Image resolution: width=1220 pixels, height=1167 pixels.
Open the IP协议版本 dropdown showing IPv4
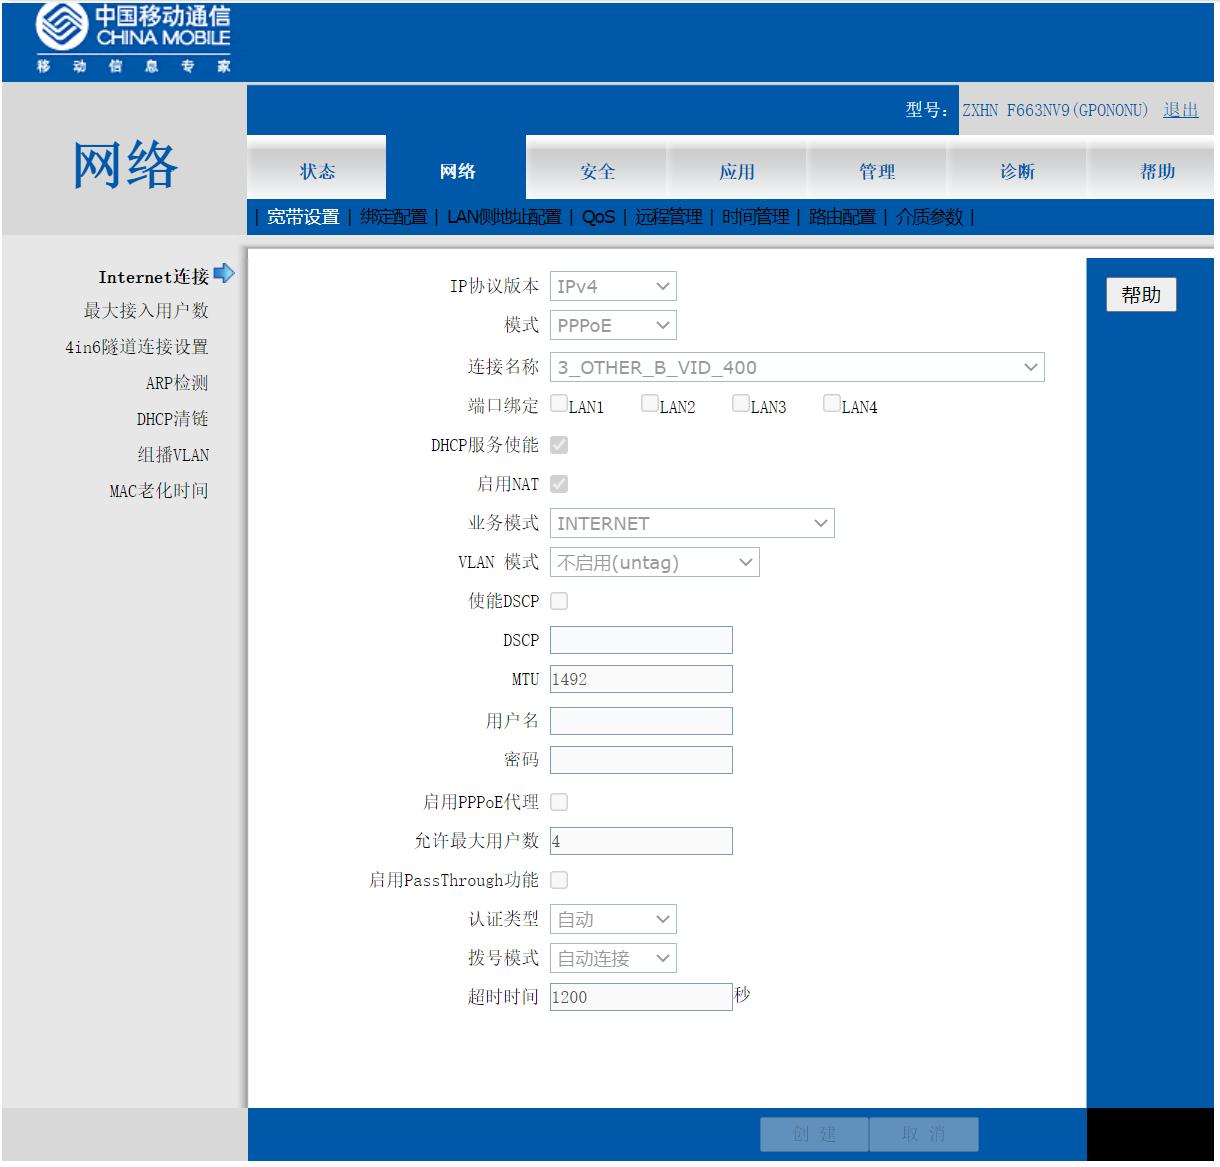(613, 286)
